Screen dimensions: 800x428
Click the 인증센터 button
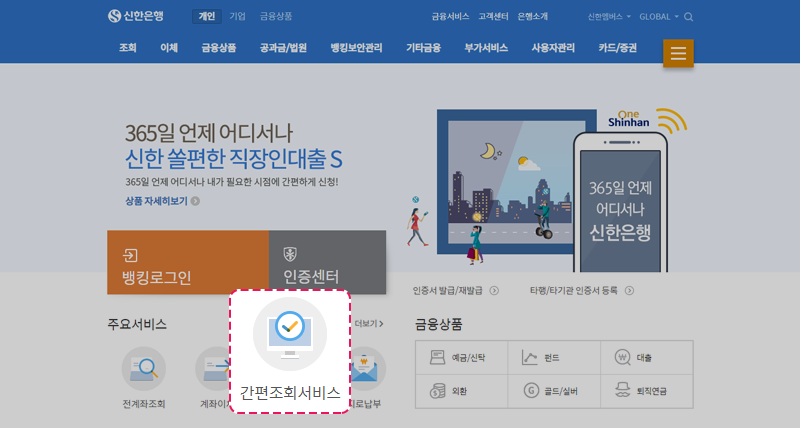(x=328, y=262)
